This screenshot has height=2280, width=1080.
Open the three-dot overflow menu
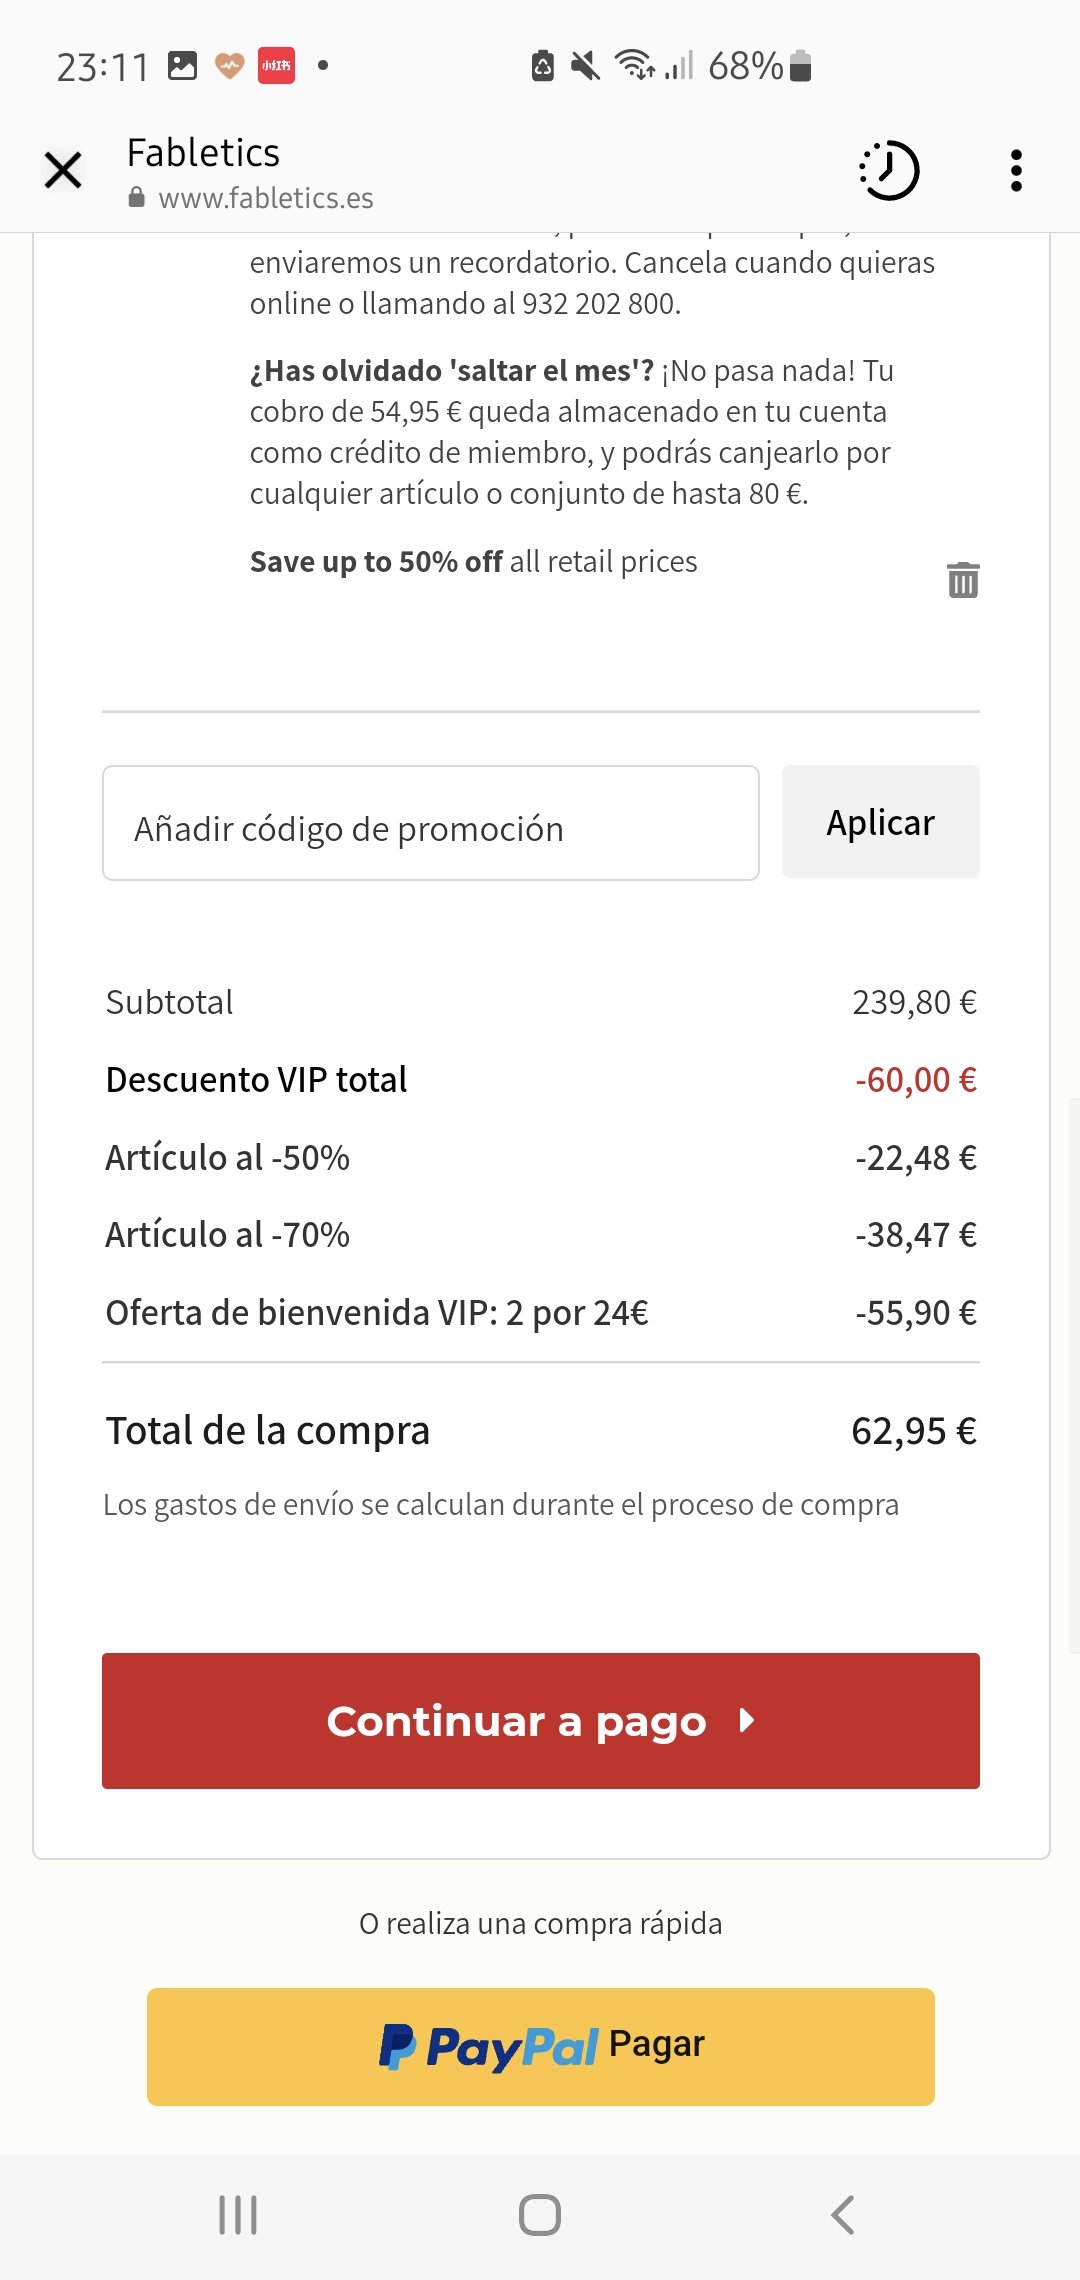[1016, 170]
